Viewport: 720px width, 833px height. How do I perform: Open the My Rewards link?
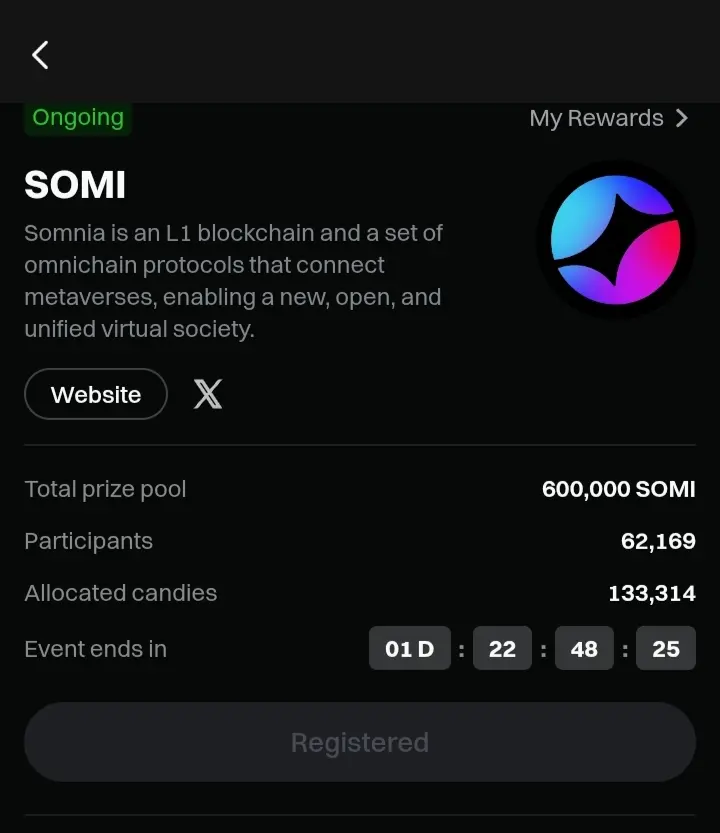click(609, 118)
